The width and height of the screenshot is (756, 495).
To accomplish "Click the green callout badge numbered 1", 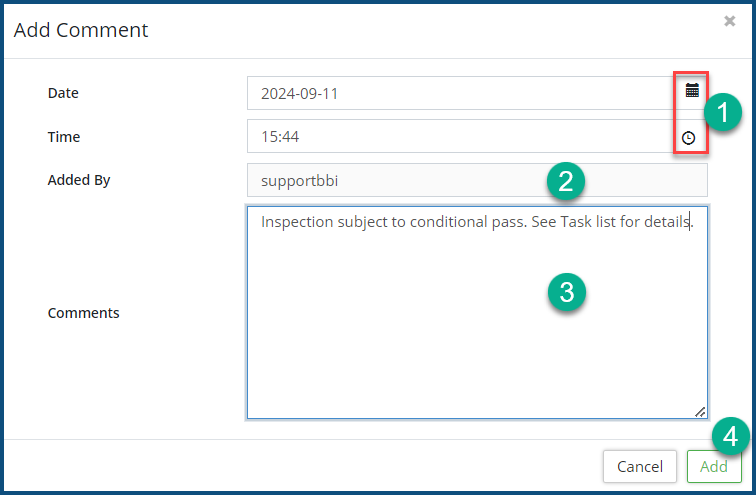I will [x=720, y=112].
